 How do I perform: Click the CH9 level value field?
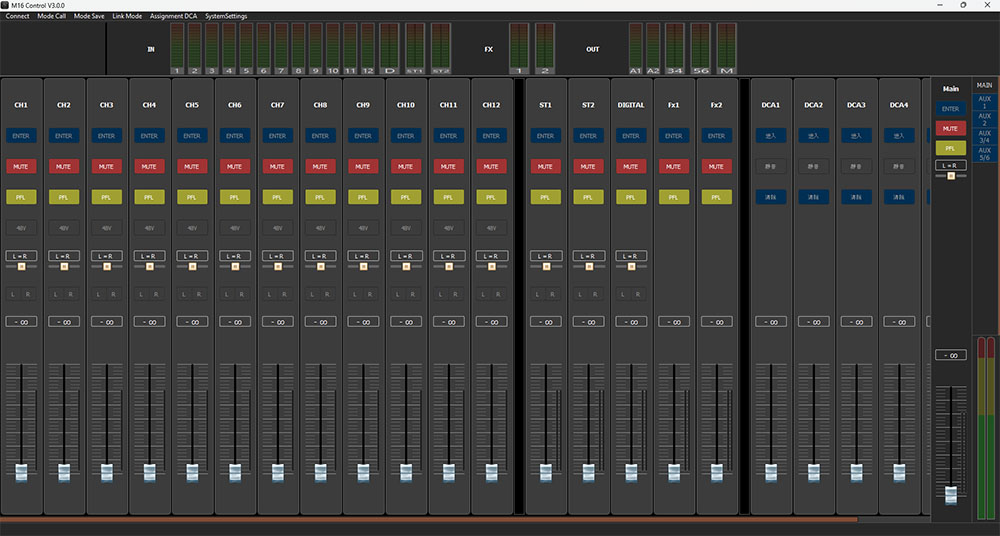(x=363, y=322)
